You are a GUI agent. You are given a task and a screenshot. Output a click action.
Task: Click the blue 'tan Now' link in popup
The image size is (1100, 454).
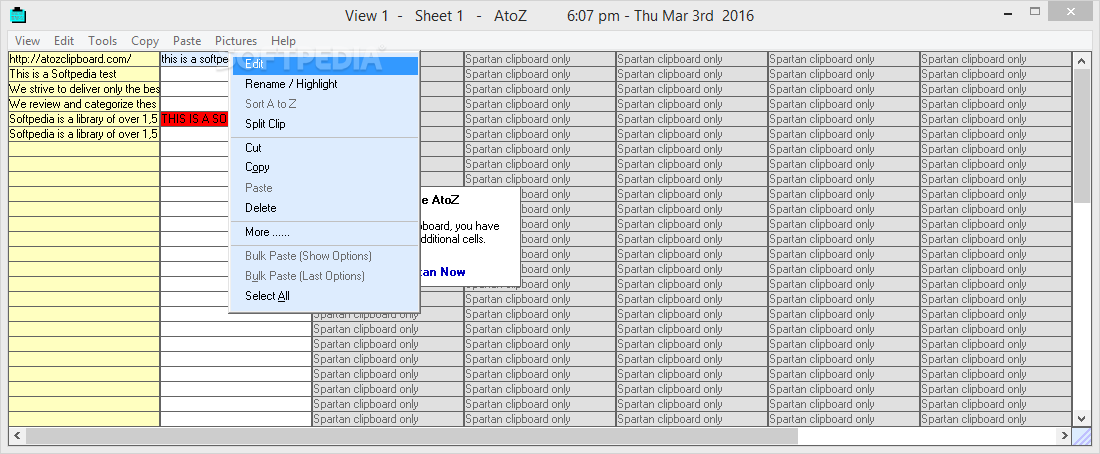[x=443, y=272]
